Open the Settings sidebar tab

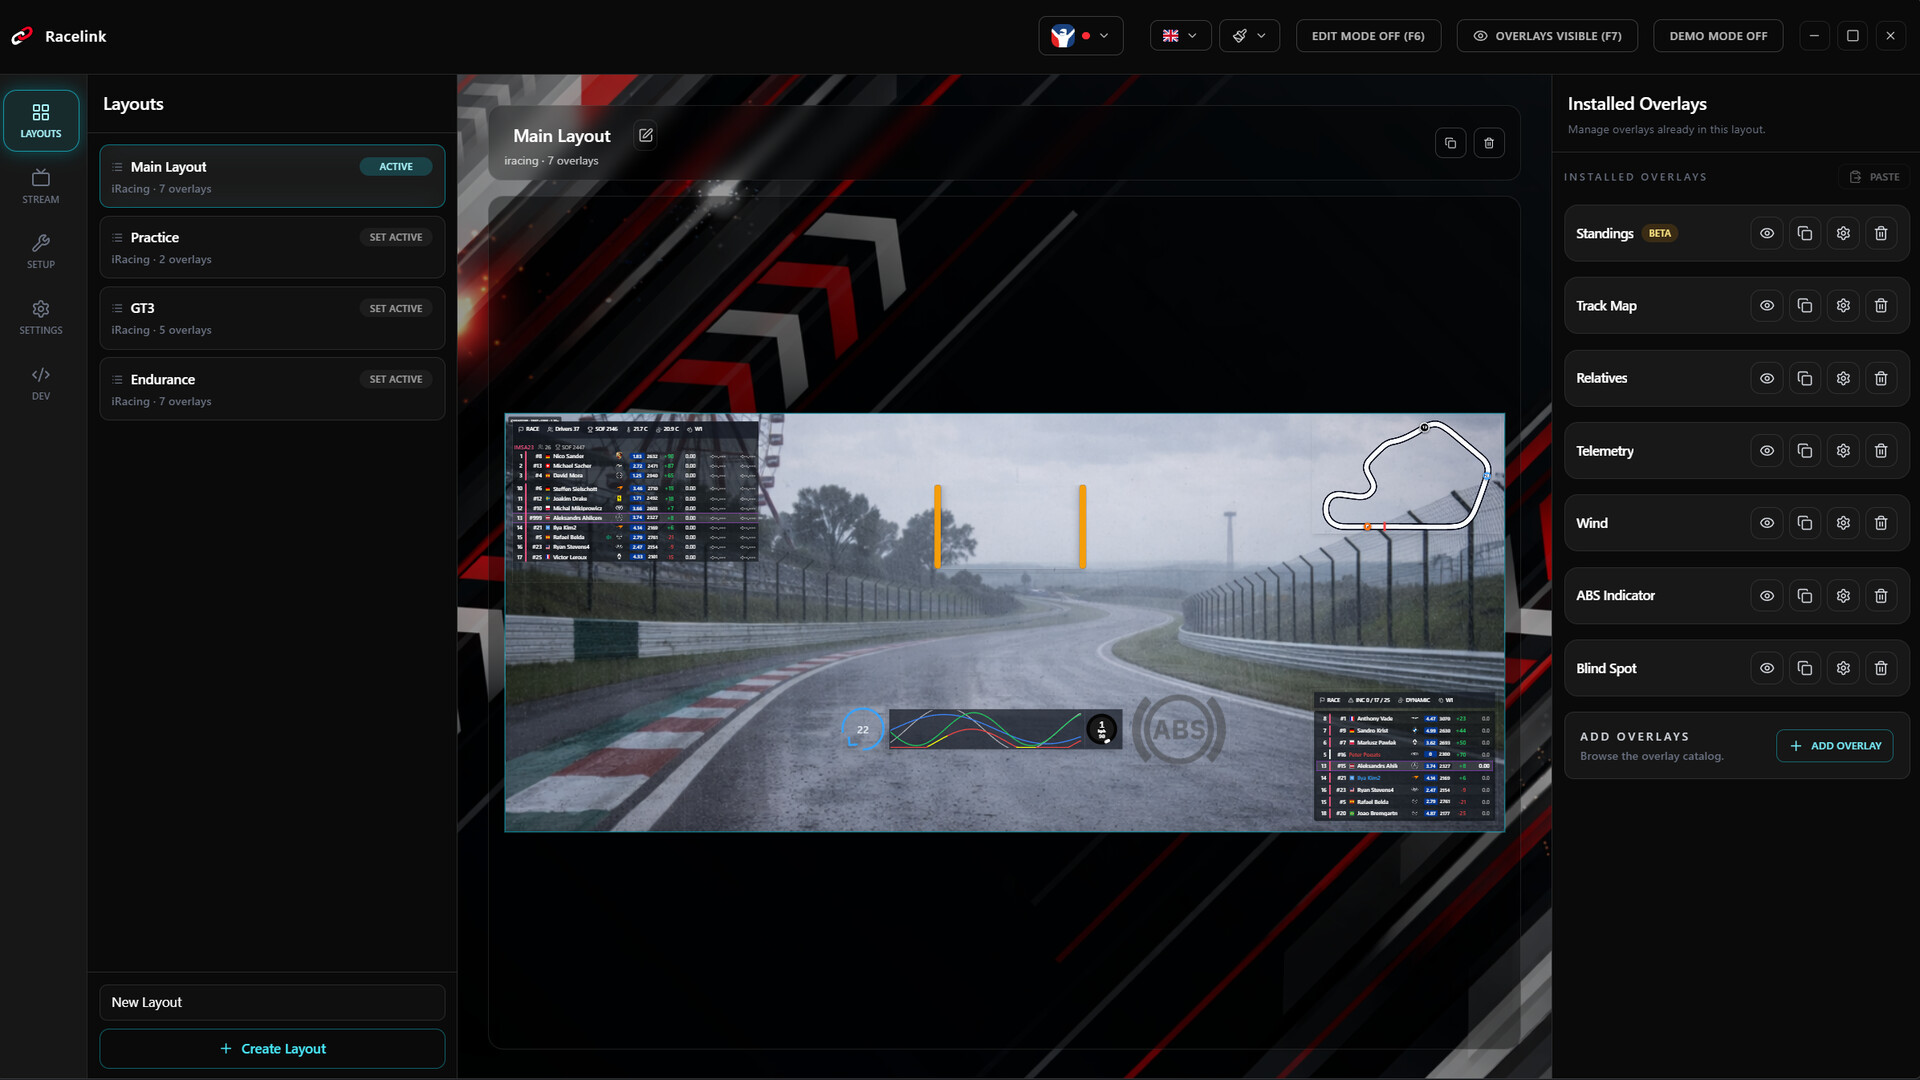click(x=41, y=317)
